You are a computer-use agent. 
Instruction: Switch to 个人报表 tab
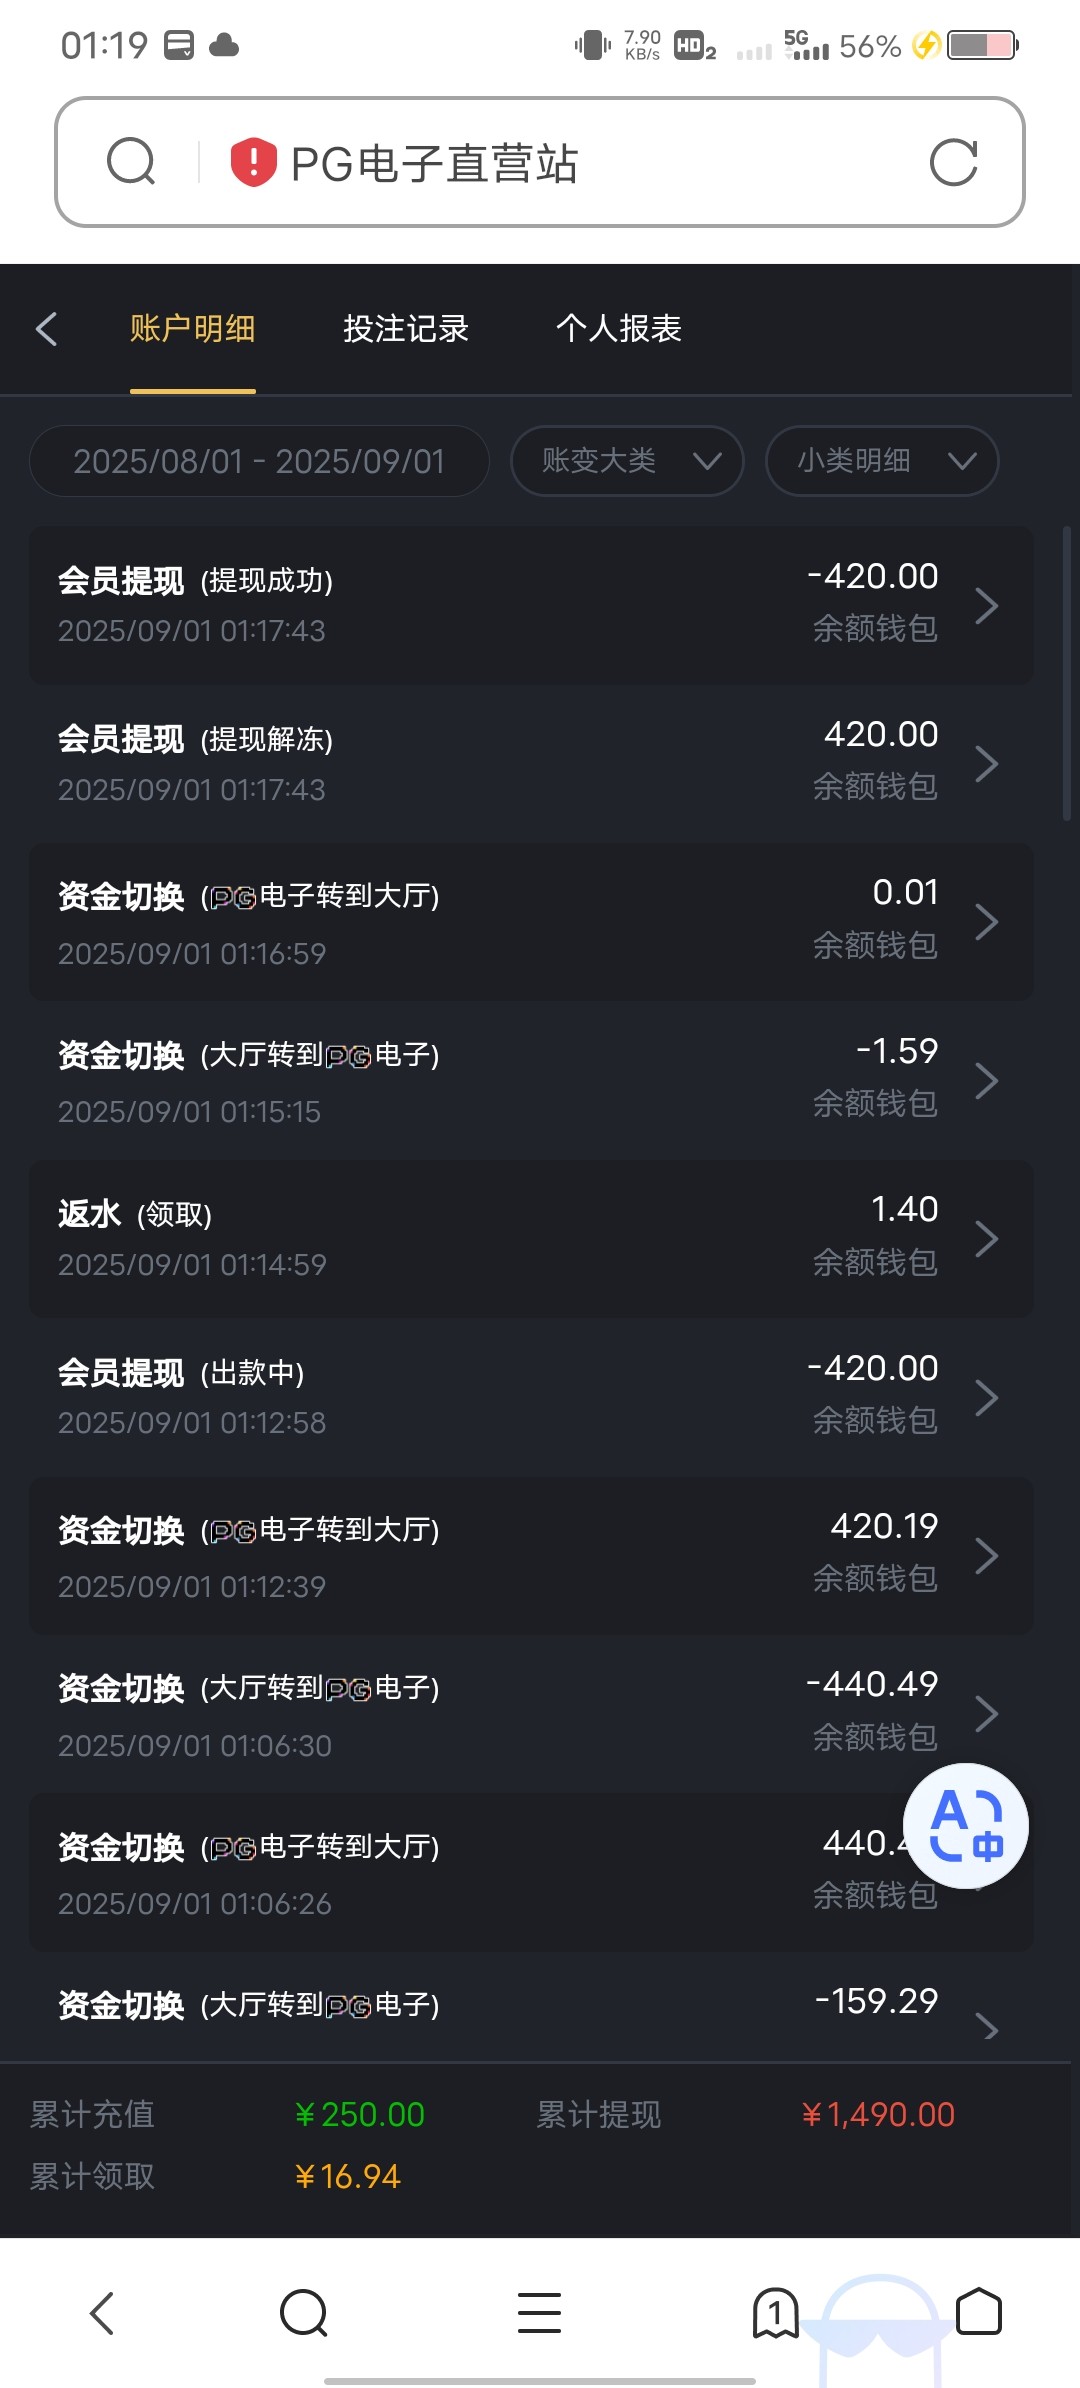click(x=618, y=329)
